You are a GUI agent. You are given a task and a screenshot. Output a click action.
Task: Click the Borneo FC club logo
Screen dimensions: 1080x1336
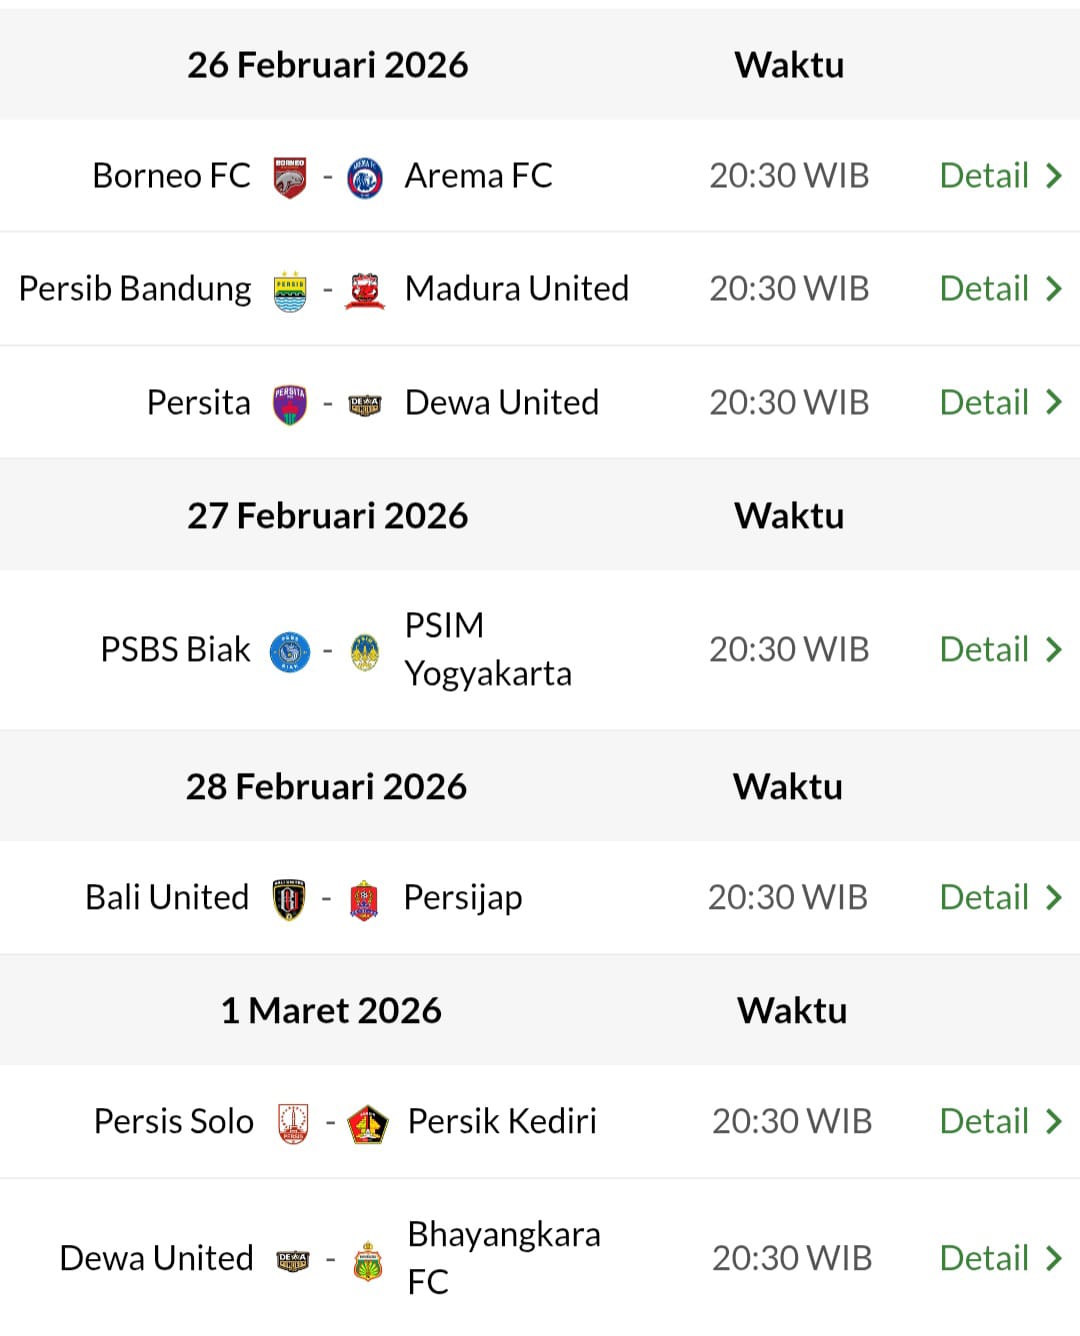click(x=289, y=175)
